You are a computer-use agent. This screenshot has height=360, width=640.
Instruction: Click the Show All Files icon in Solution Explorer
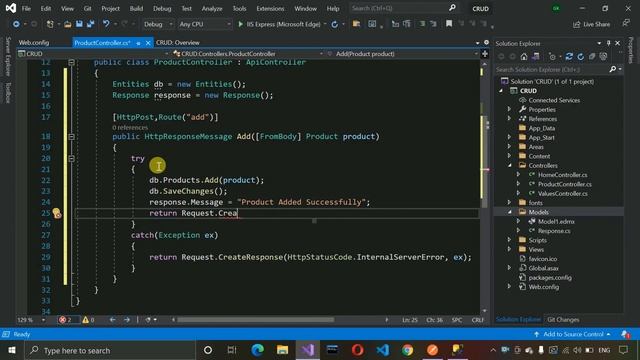coord(603,57)
